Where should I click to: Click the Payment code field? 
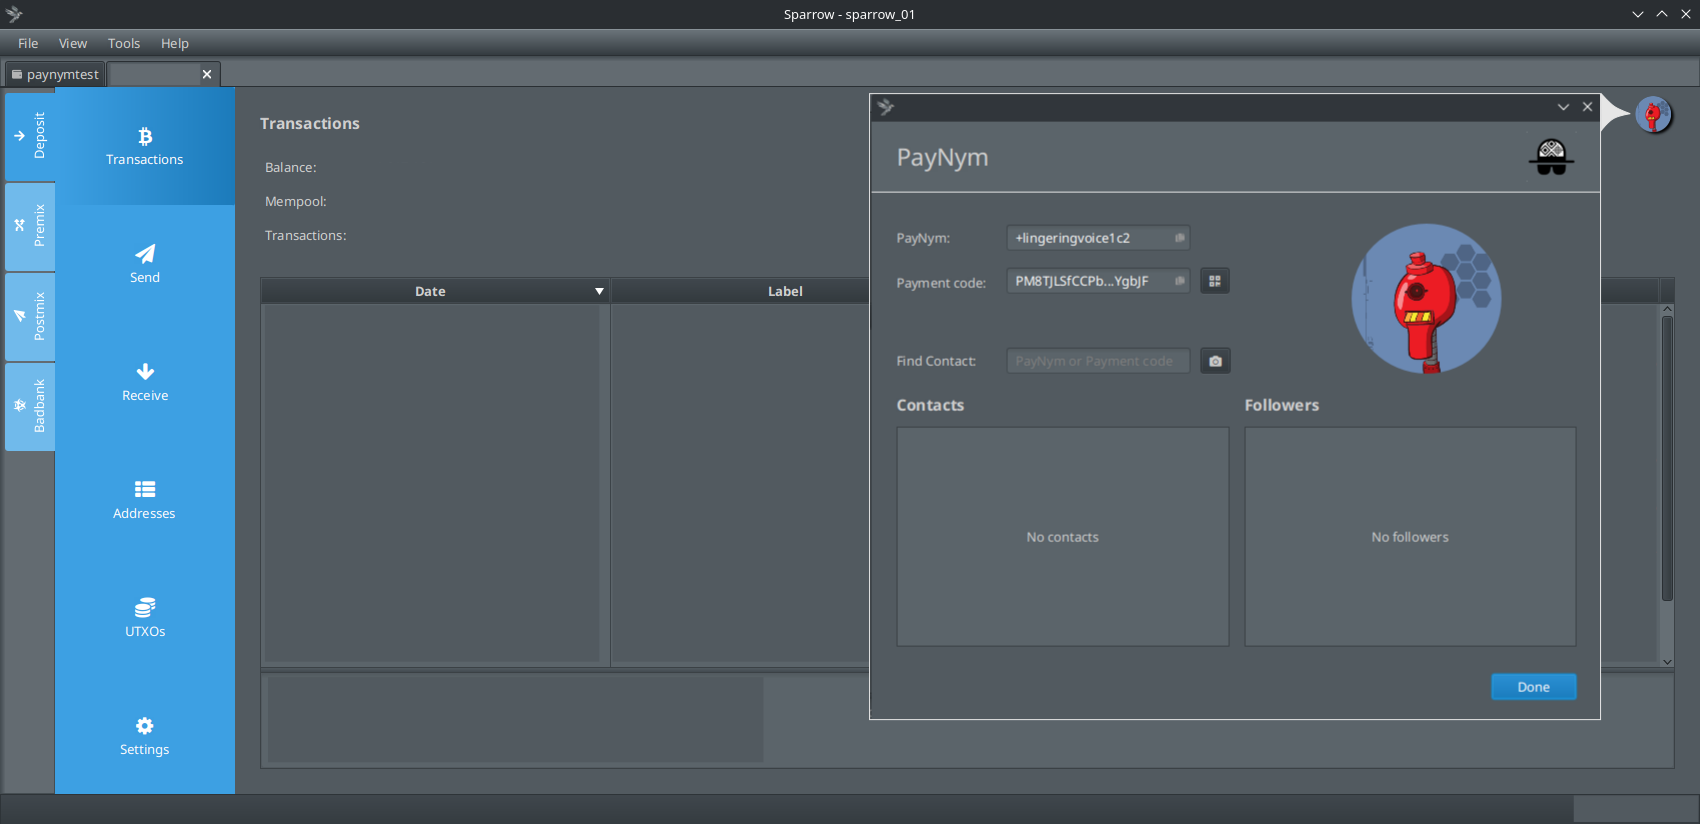point(1098,281)
